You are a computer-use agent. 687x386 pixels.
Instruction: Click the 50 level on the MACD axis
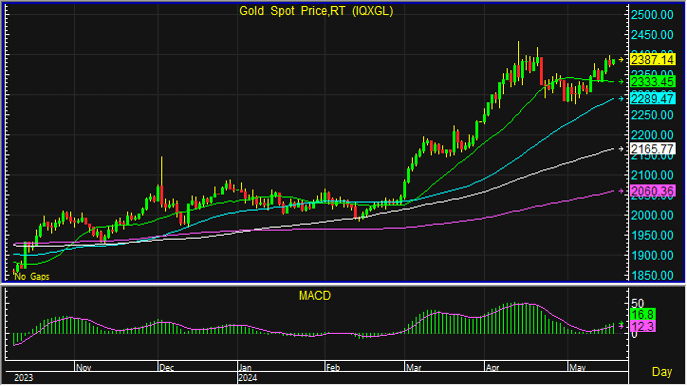coord(637,303)
